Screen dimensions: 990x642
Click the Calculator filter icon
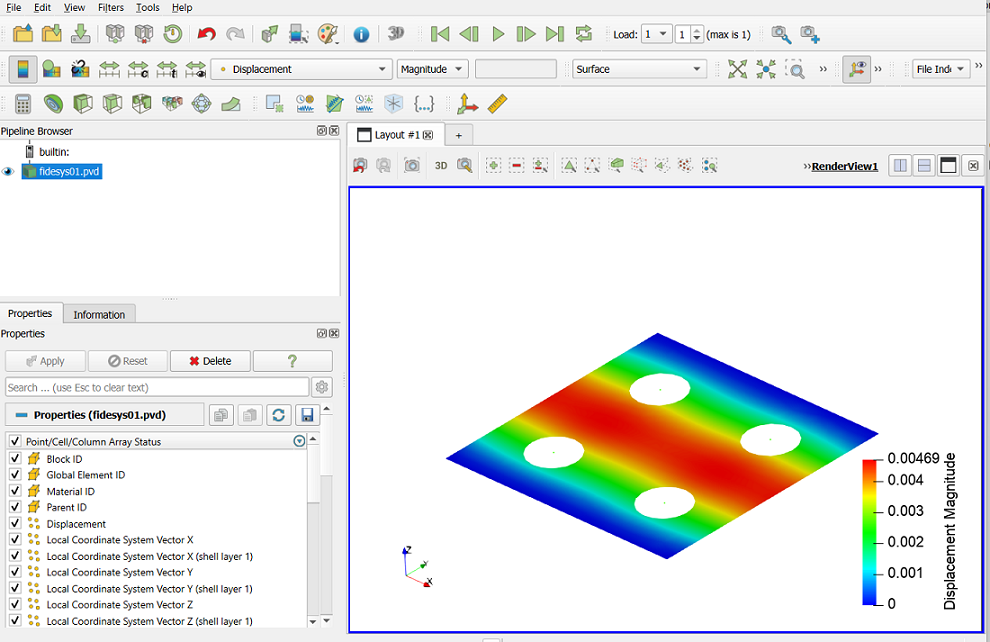click(x=23, y=104)
